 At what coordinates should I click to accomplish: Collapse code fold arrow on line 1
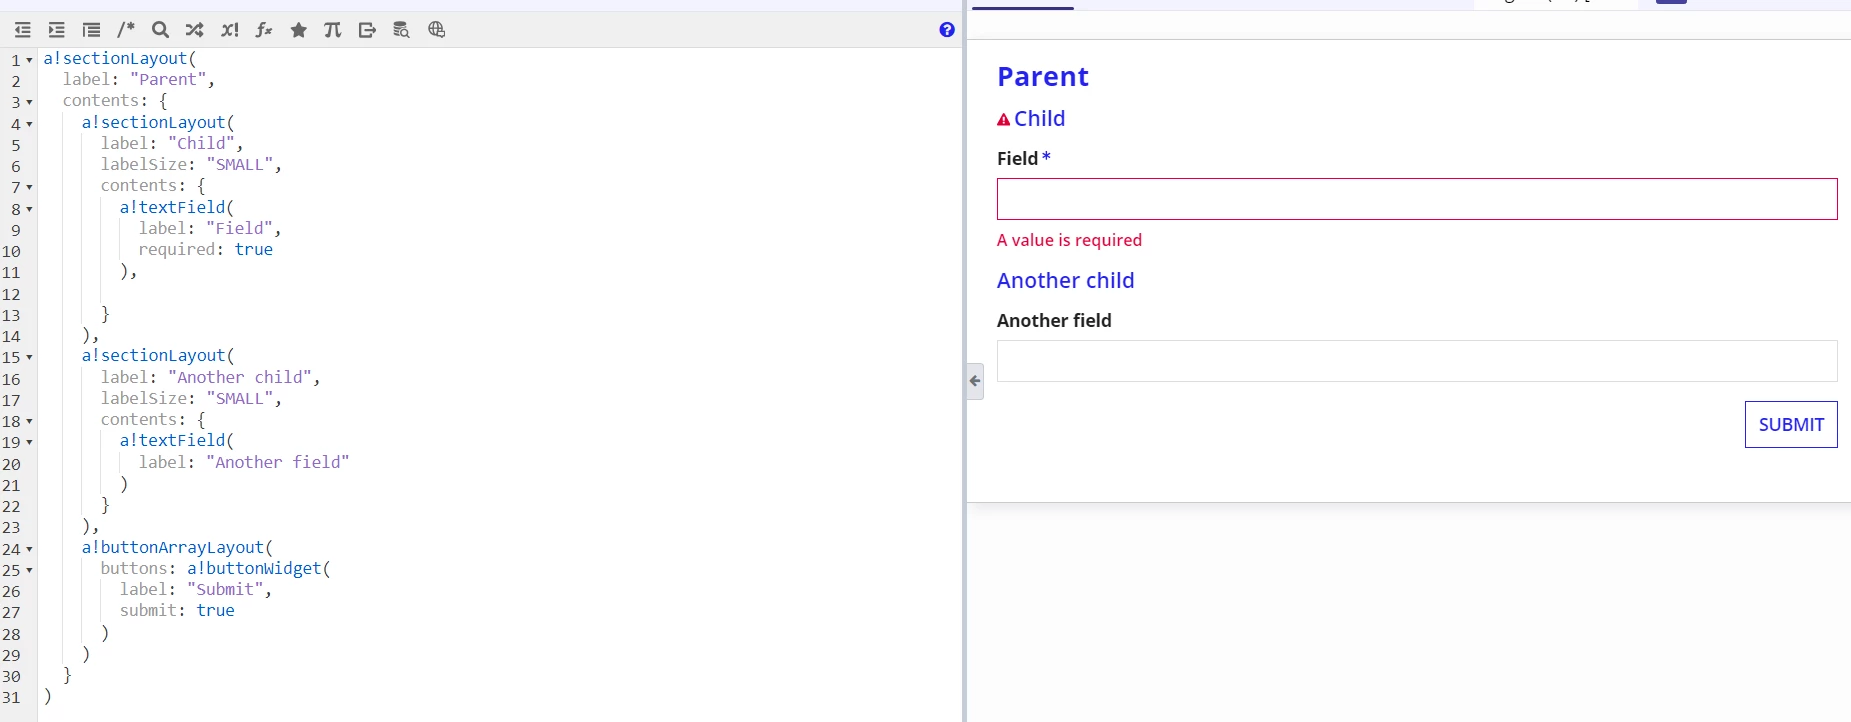[29, 60]
